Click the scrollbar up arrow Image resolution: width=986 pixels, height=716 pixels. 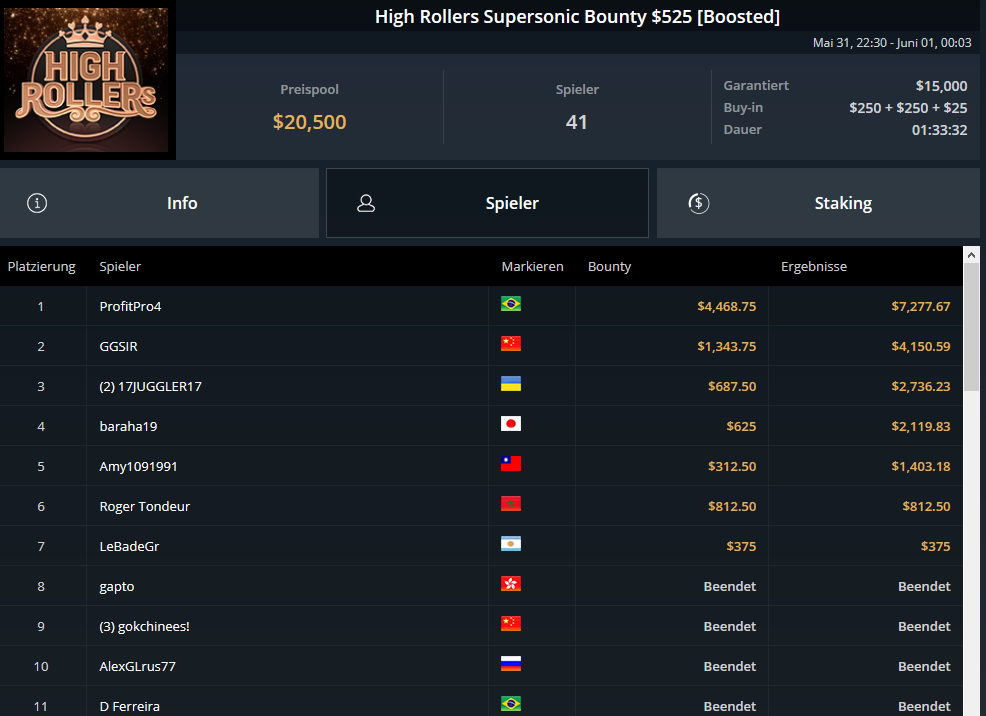pyautogui.click(x=972, y=255)
